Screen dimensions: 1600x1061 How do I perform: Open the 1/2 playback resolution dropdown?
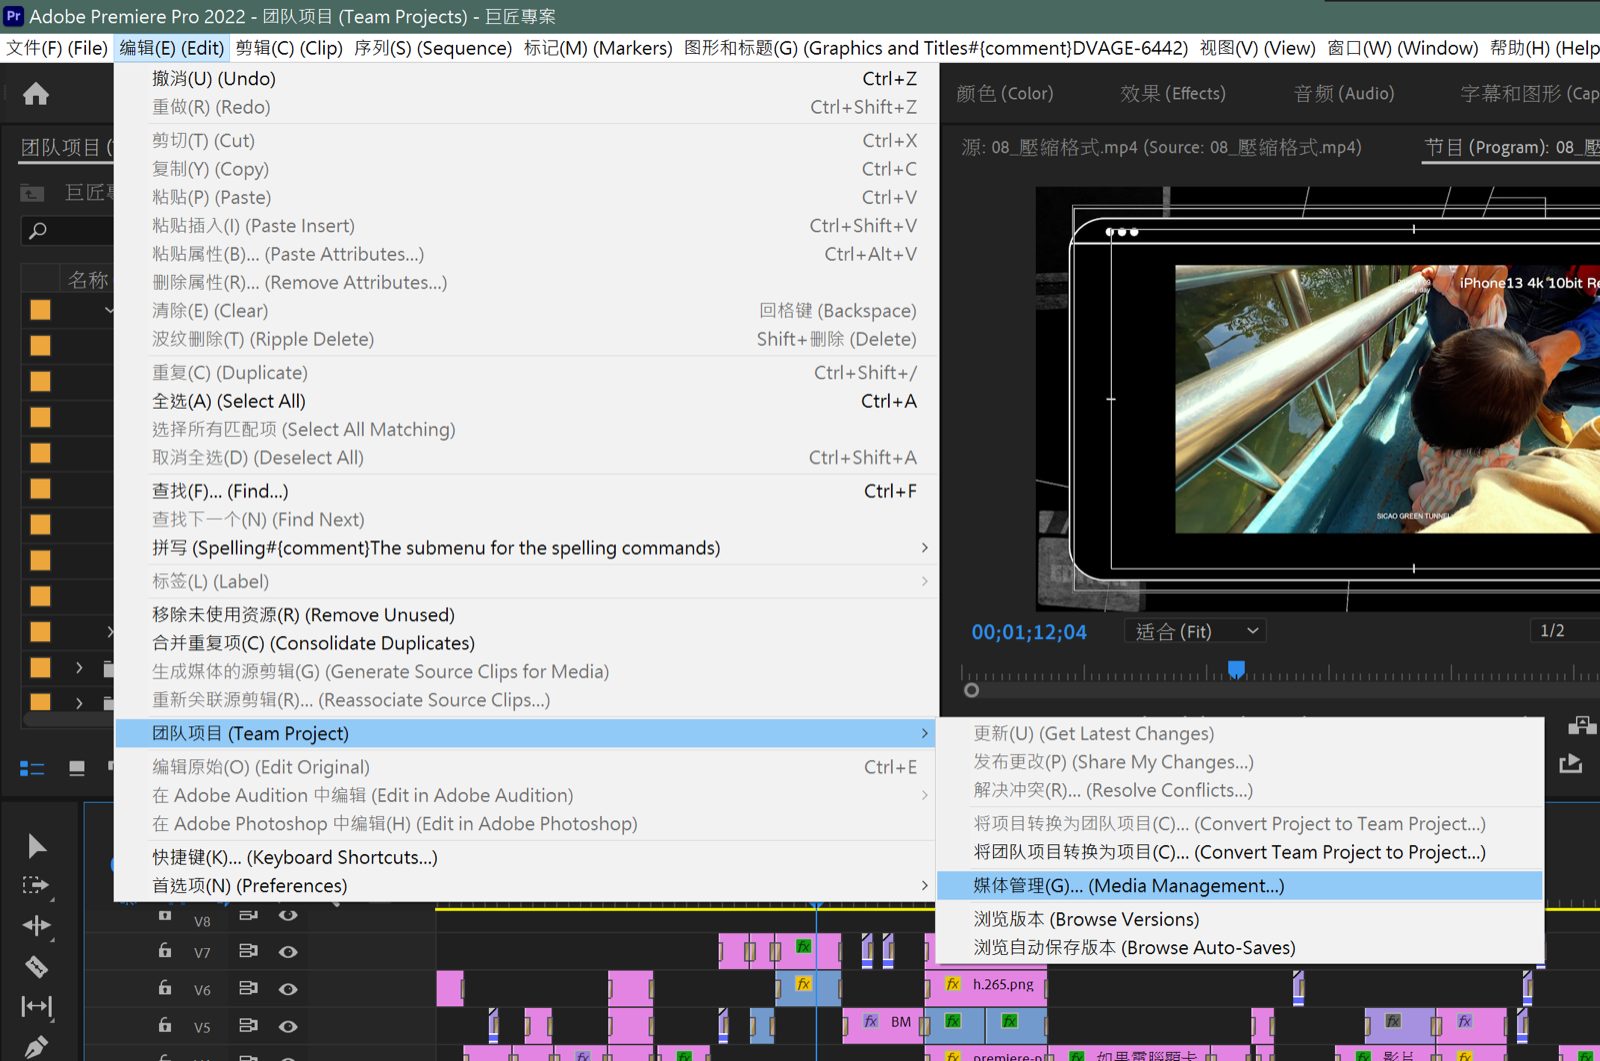tap(1564, 631)
